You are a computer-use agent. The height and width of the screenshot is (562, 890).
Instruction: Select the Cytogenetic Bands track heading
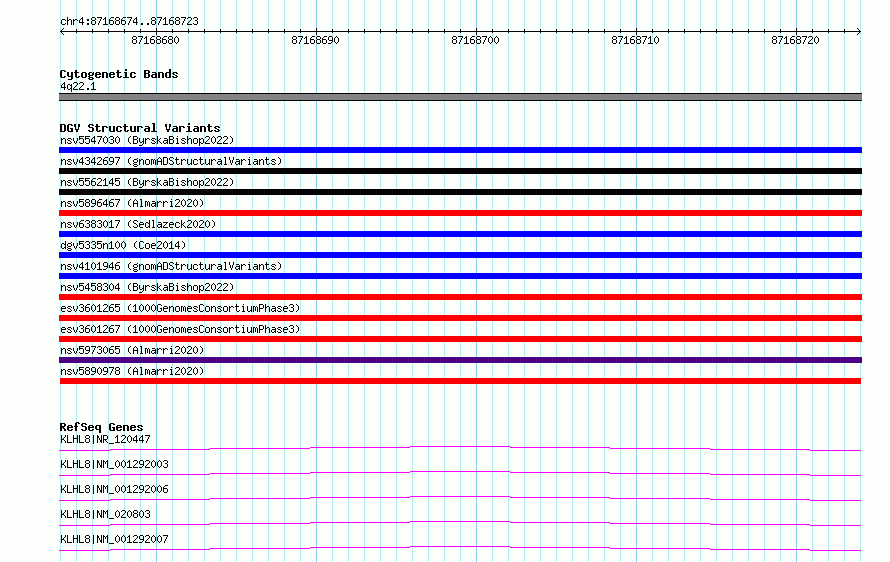click(x=119, y=74)
